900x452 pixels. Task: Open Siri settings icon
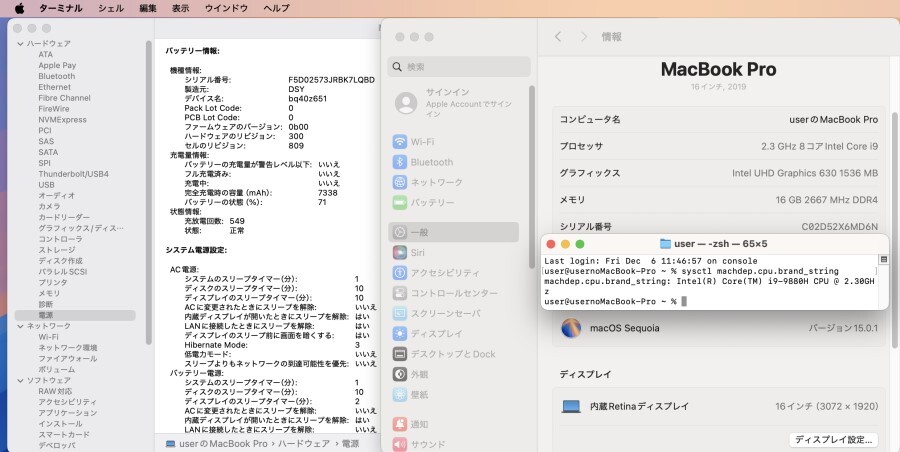pos(400,253)
